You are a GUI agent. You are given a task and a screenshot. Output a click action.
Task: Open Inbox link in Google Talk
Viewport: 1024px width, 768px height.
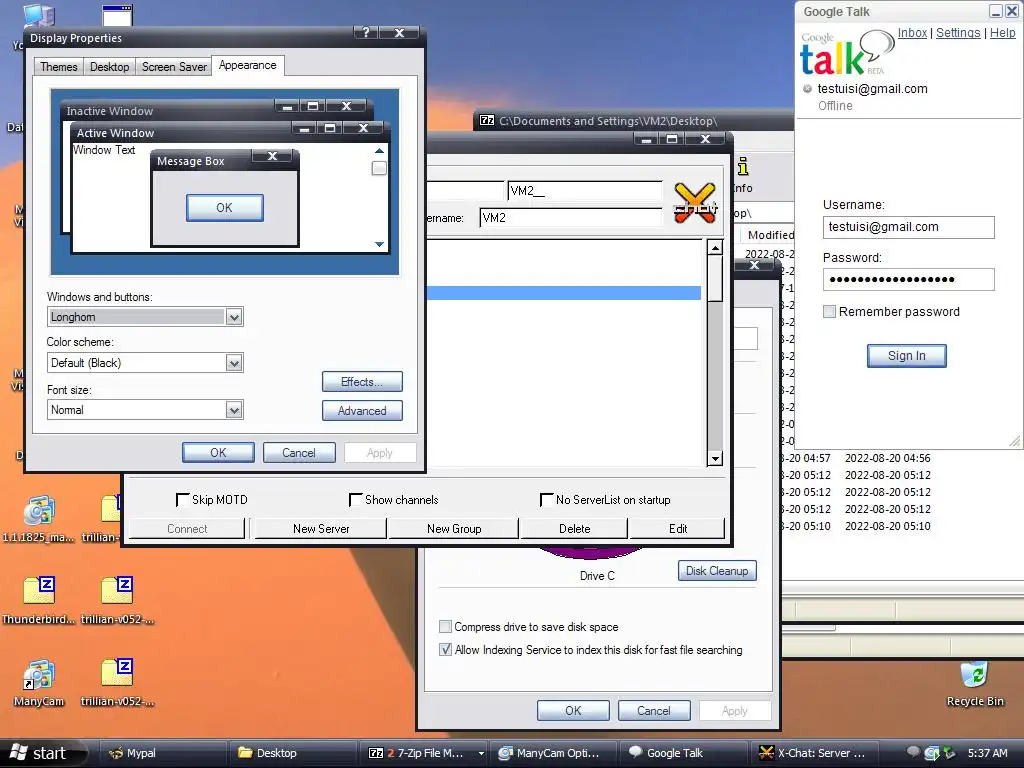(912, 33)
